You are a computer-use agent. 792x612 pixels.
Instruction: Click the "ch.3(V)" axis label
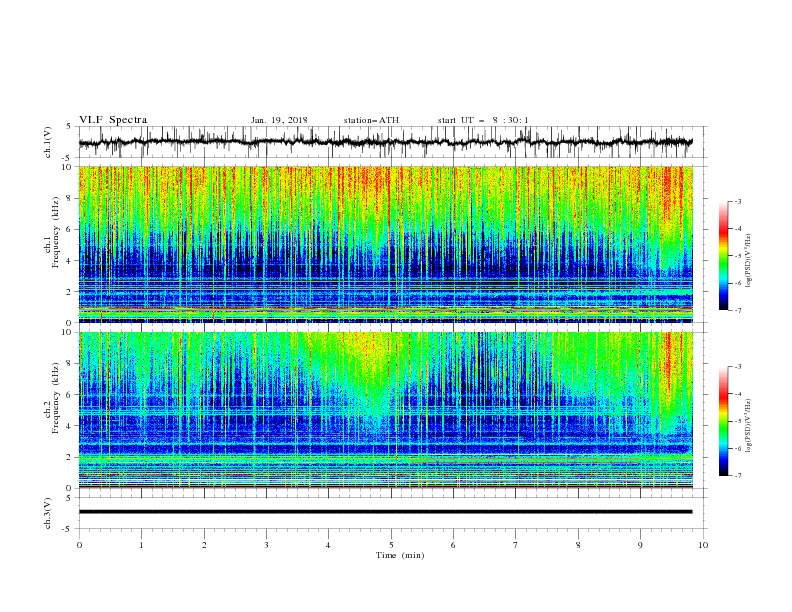(48, 513)
